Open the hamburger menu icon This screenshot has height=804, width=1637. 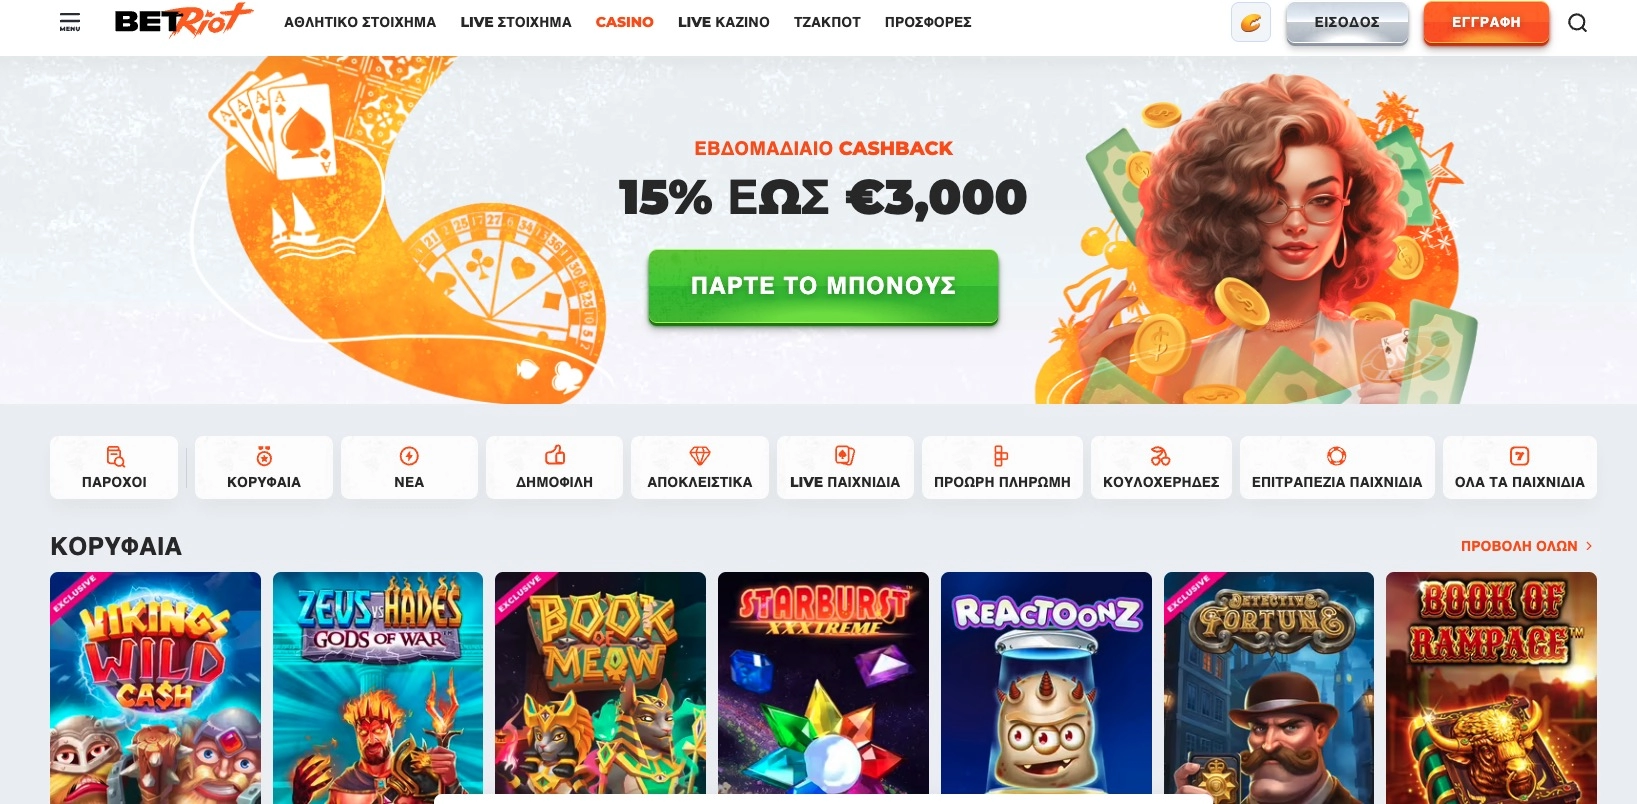(70, 22)
